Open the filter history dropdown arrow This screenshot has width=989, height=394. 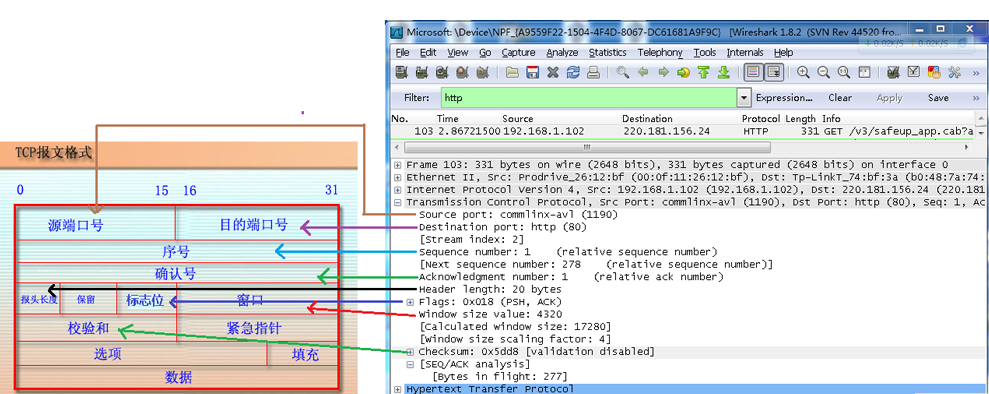tap(745, 98)
